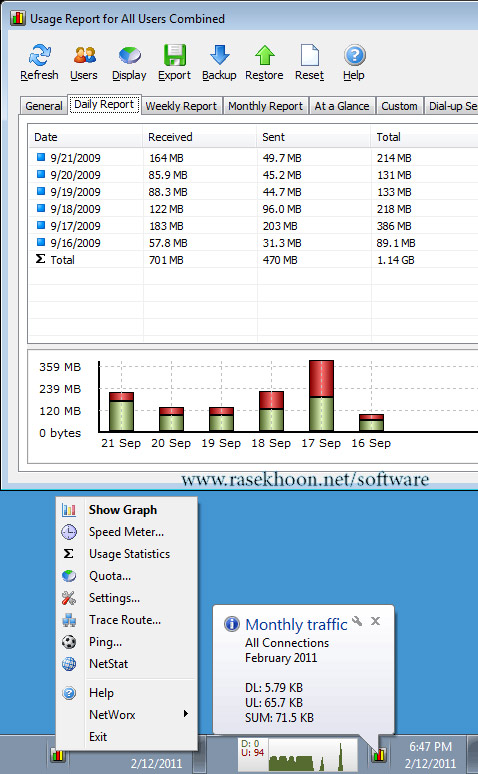Screen dimensions: 478x774
Task: Select the 9/18/2009 row
Action: click(253, 209)
